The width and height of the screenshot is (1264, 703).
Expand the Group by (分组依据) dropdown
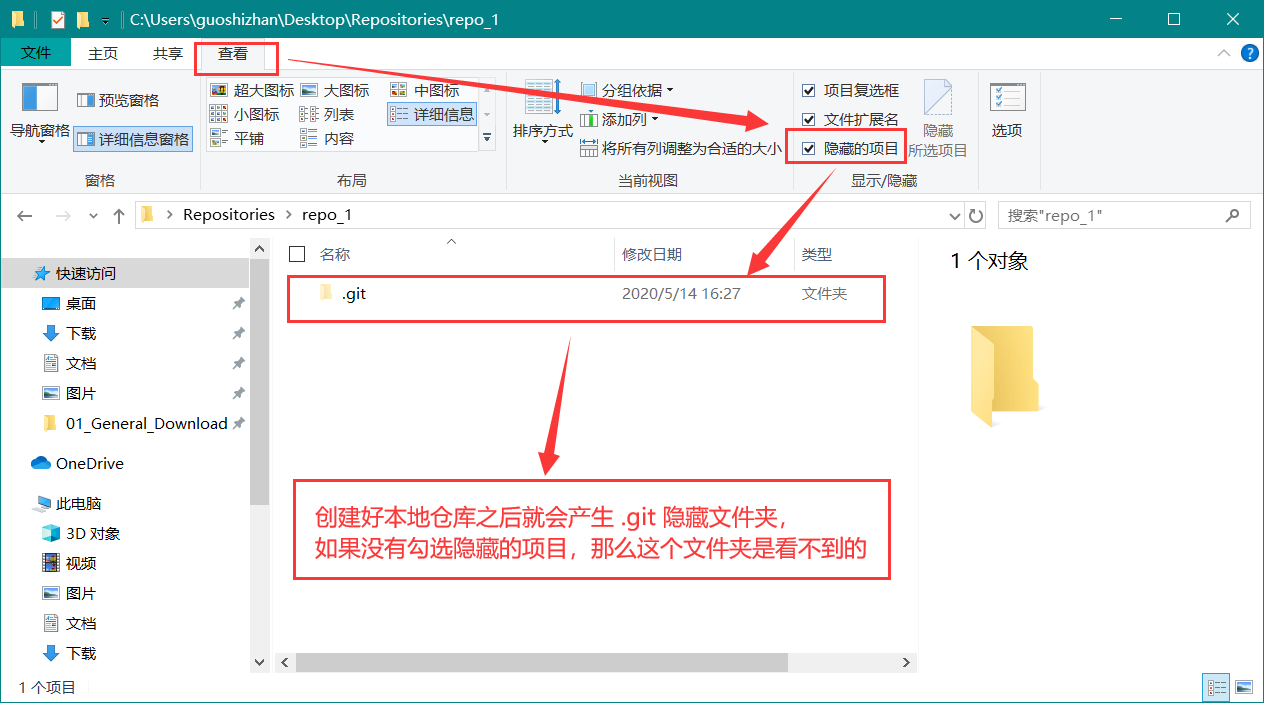coord(628,91)
